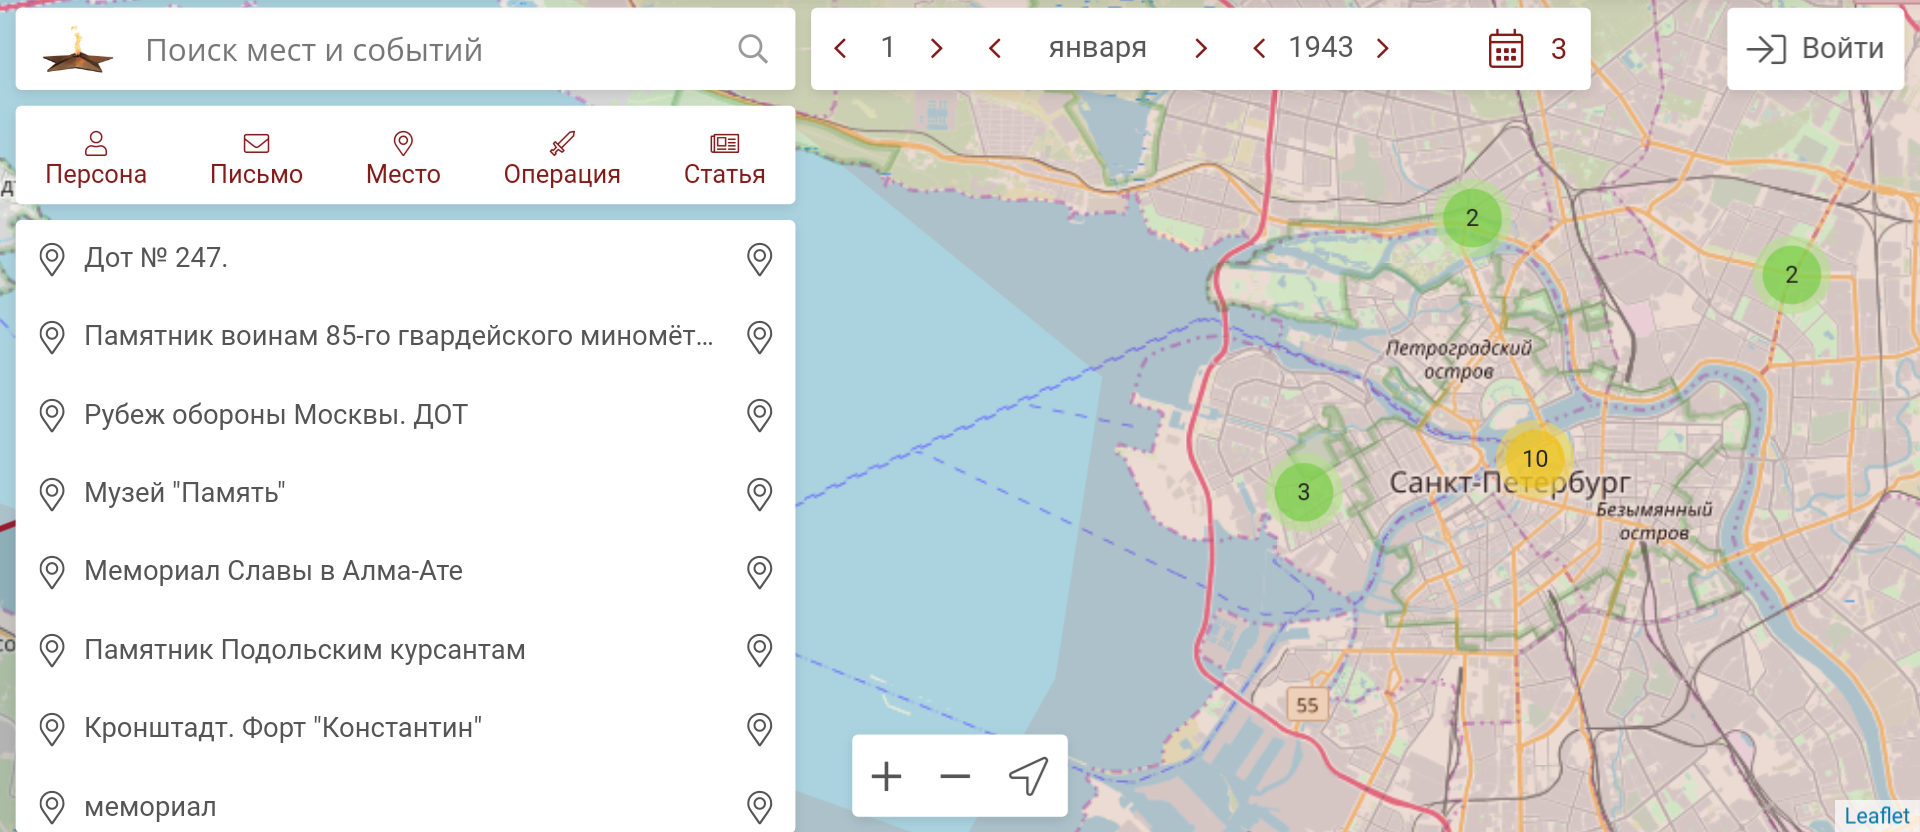Open green cluster 2 at the map's east edge
Image resolution: width=1920 pixels, height=832 pixels.
coord(1792,275)
